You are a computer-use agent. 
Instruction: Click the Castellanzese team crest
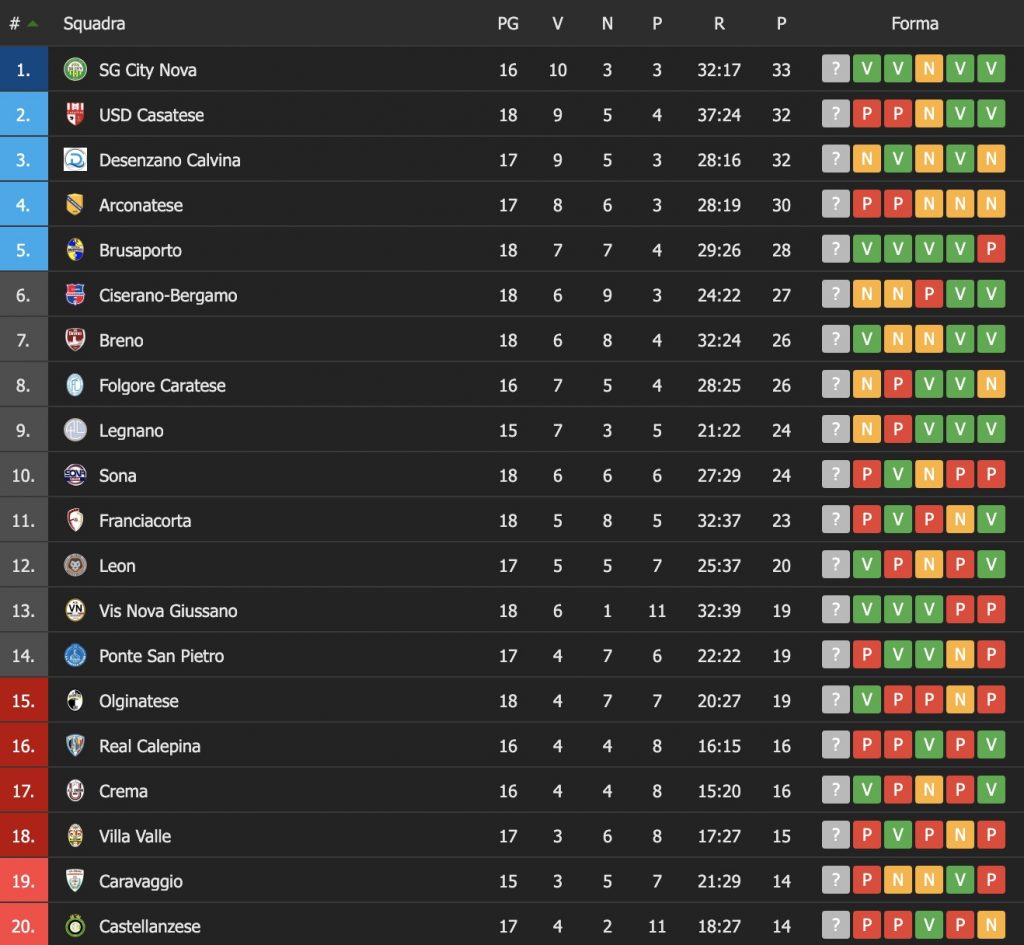coord(75,926)
